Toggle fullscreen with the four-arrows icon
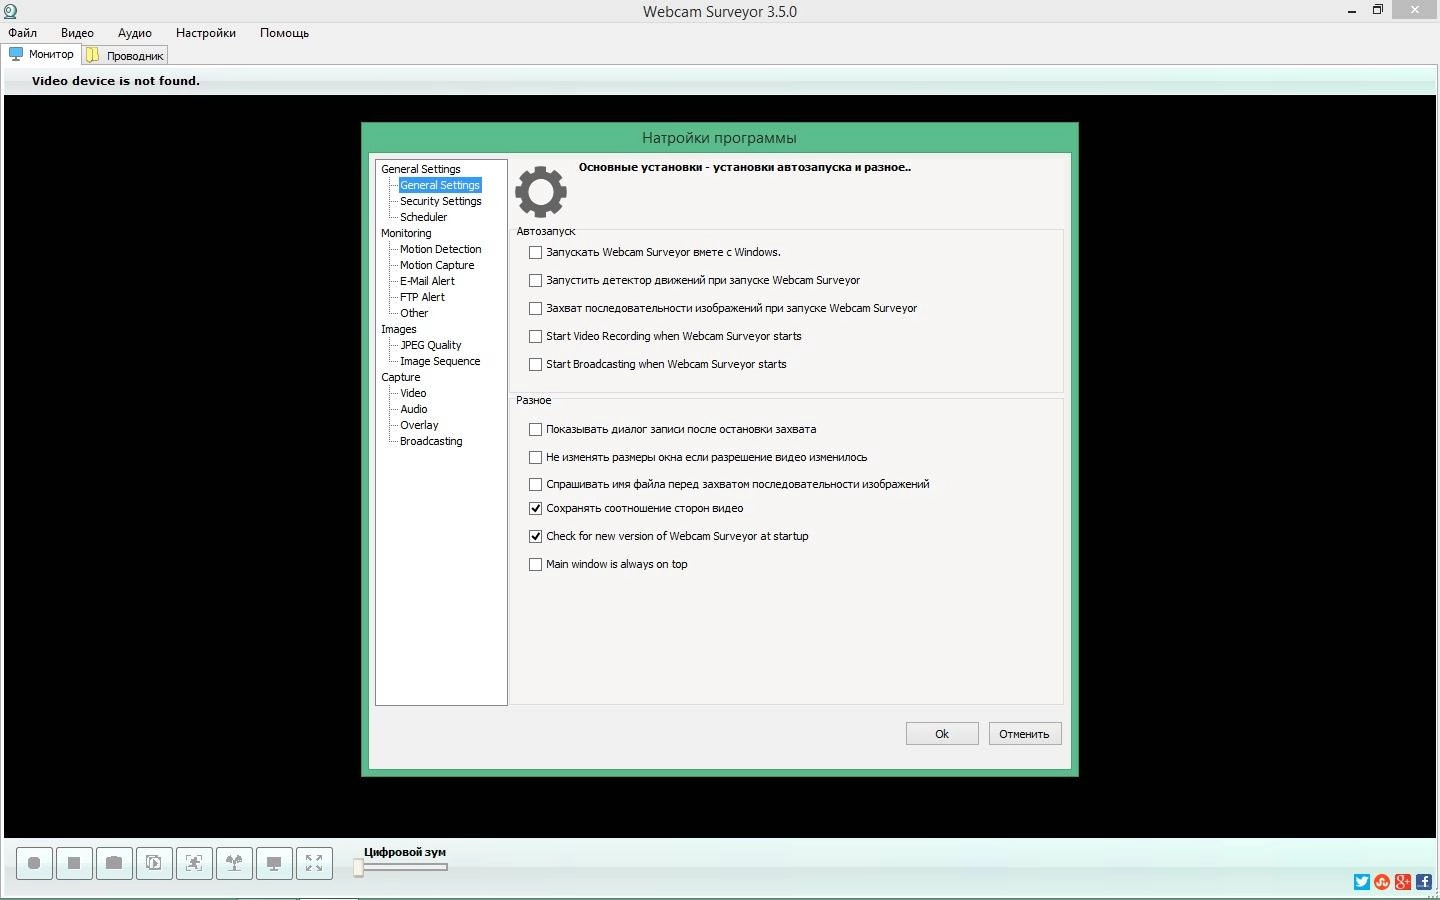This screenshot has height=900, width=1440. (x=314, y=863)
